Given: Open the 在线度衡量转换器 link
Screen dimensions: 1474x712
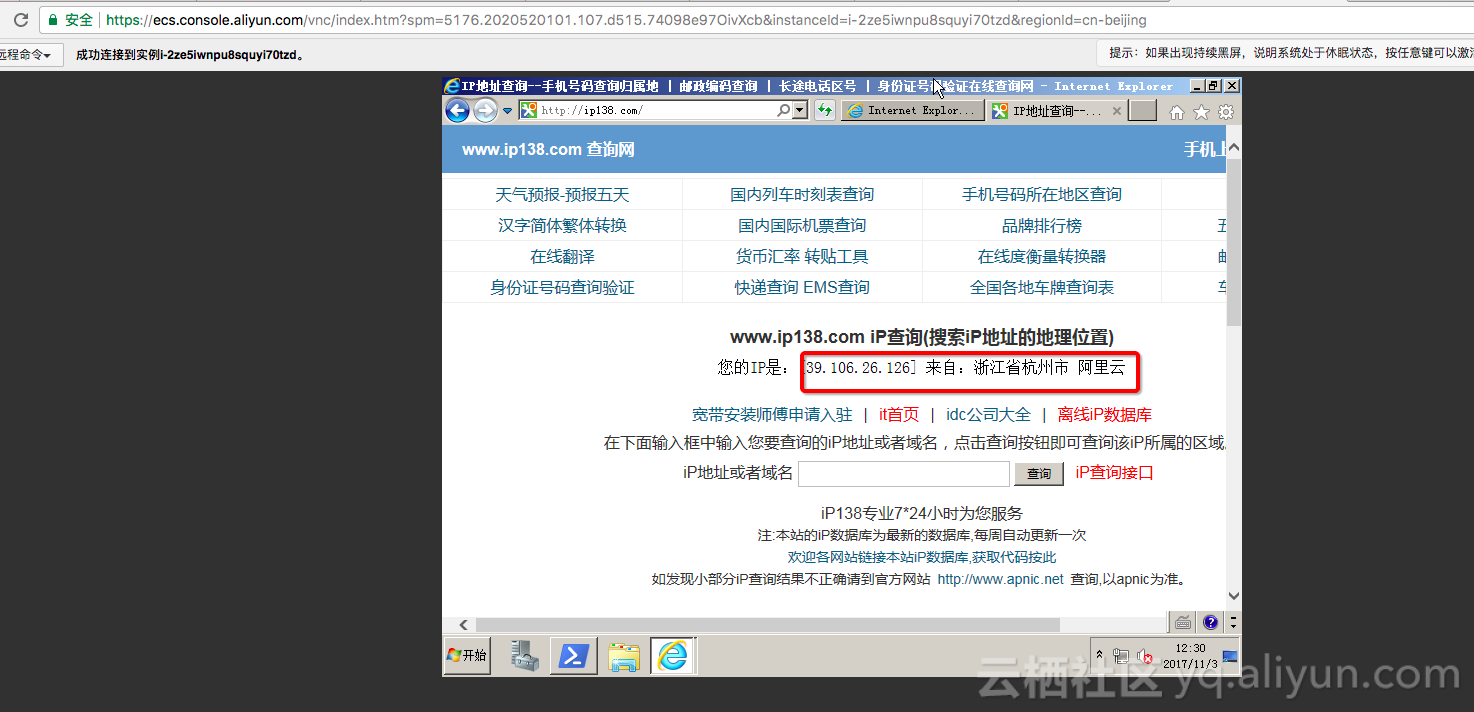Looking at the screenshot, I should [x=1042, y=256].
